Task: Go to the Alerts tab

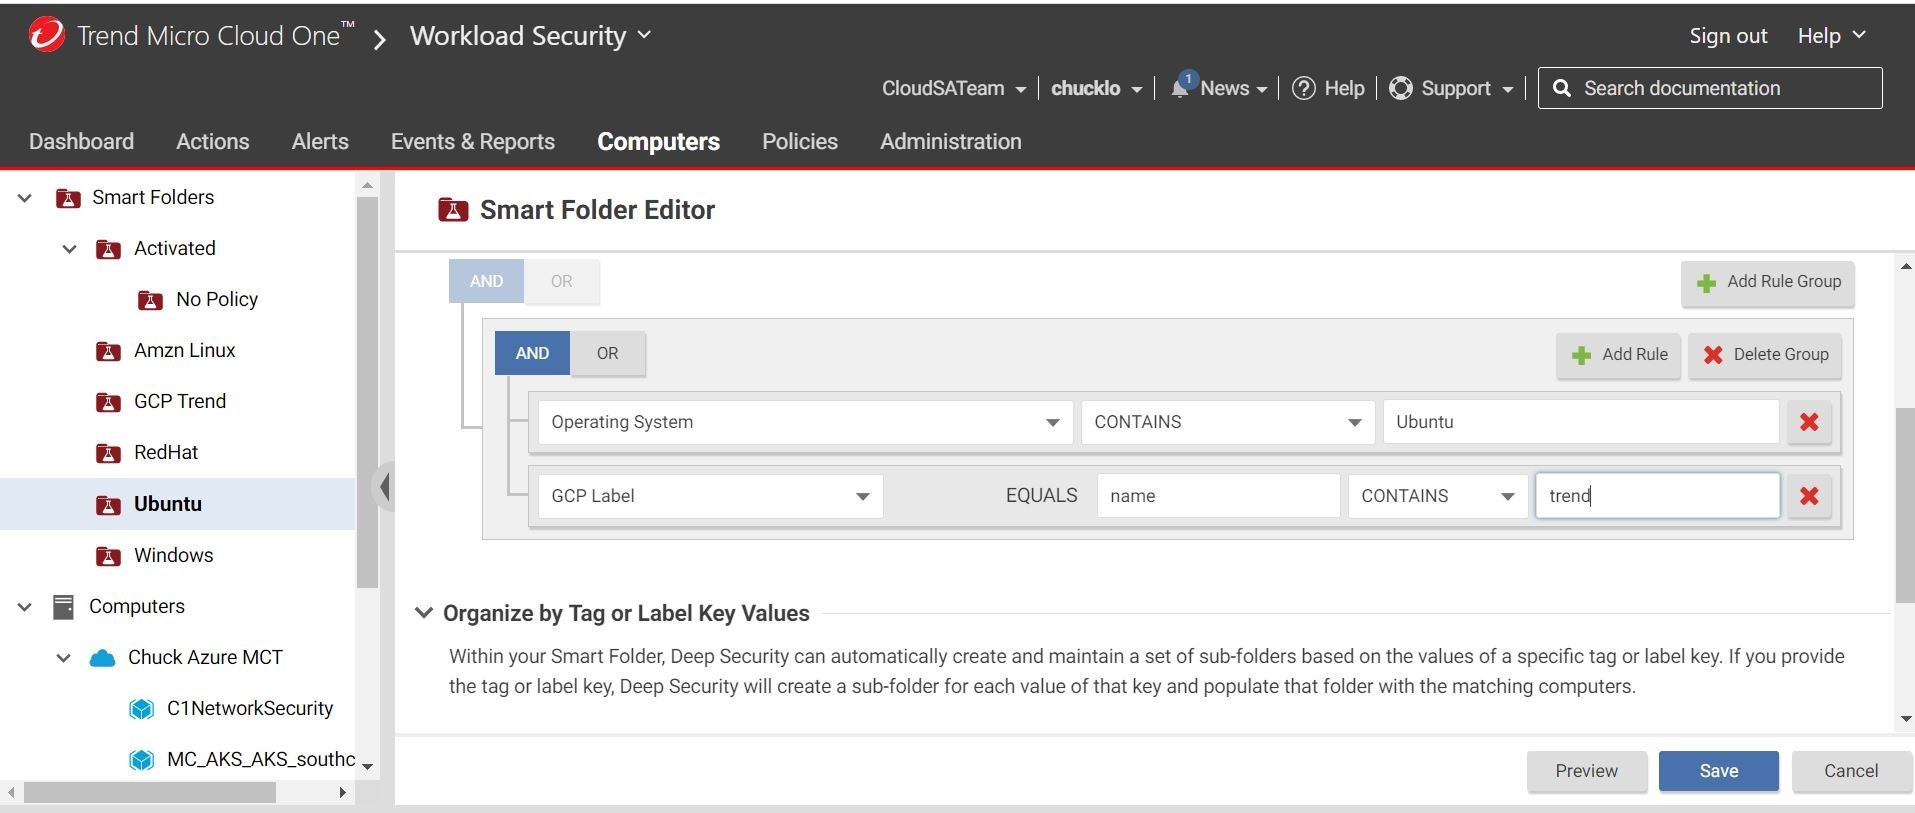Action: (320, 142)
